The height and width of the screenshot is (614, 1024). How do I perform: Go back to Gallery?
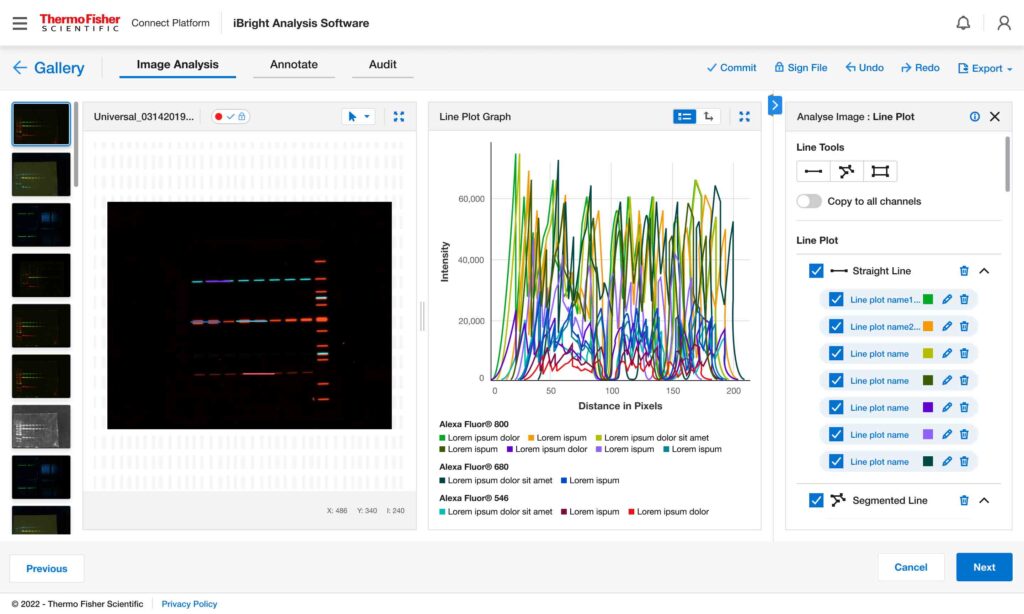[49, 67]
